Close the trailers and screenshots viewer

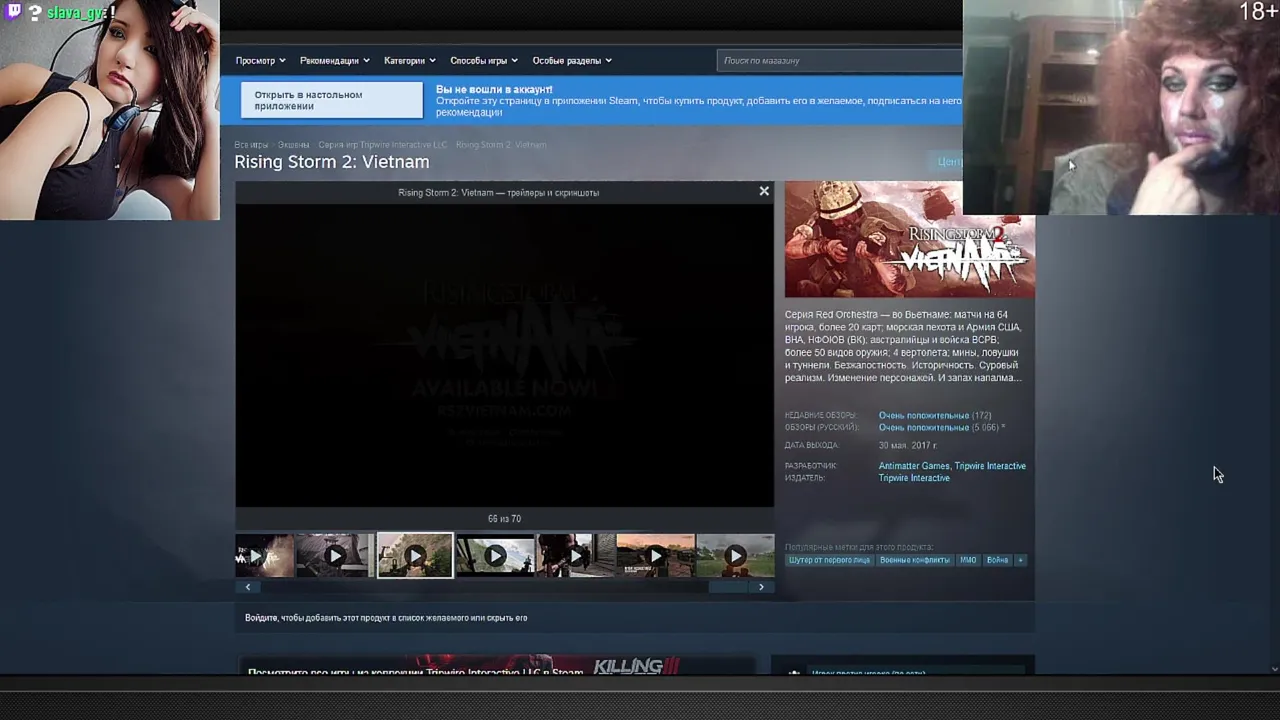(764, 191)
